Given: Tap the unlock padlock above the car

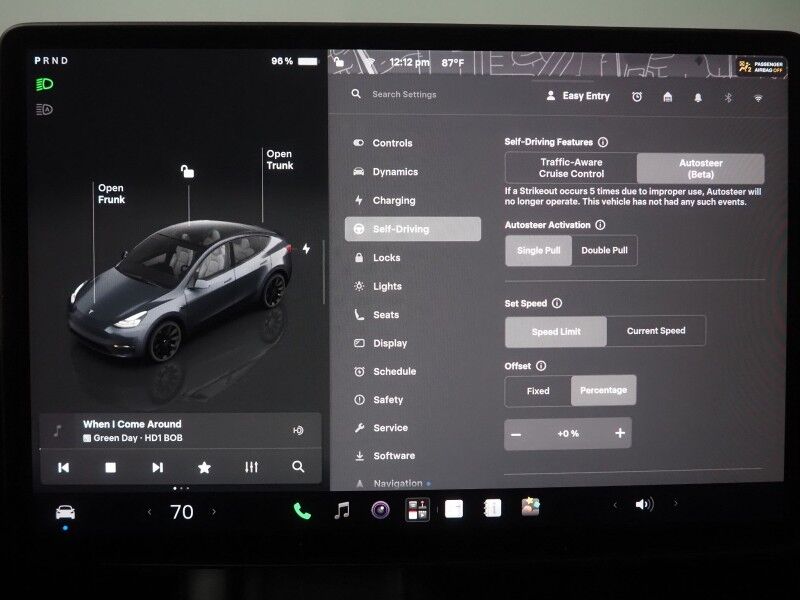Looking at the screenshot, I should 187,171.
